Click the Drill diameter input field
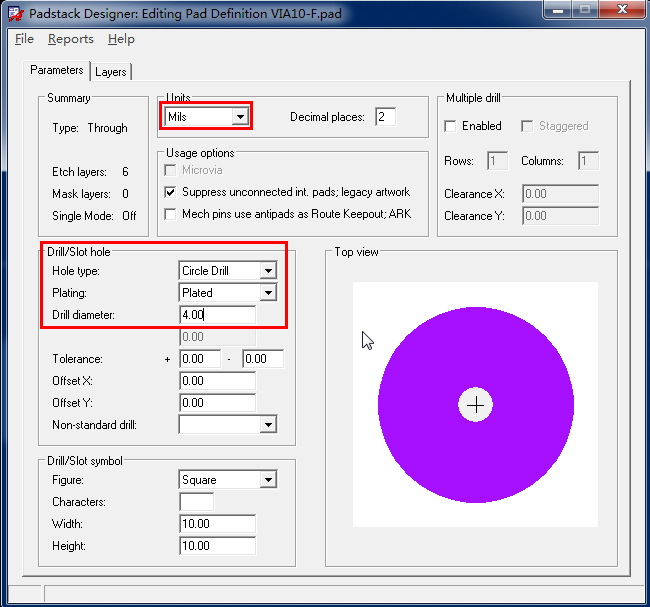This screenshot has height=607, width=650. click(218, 315)
